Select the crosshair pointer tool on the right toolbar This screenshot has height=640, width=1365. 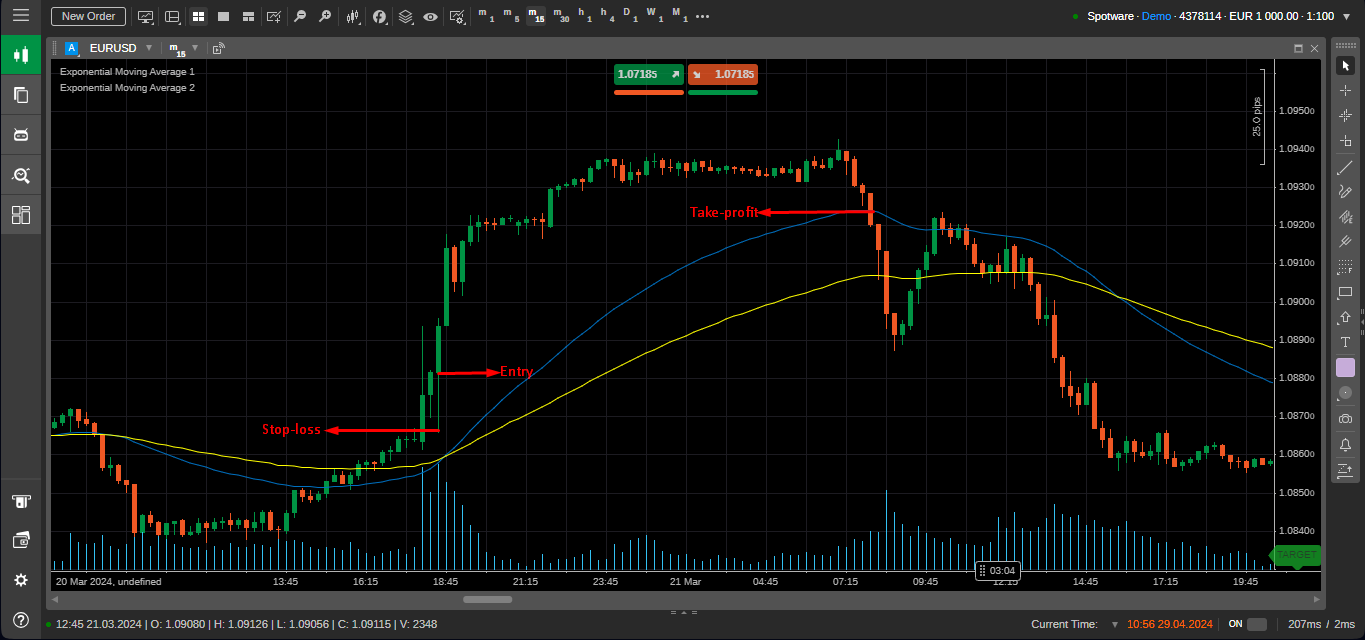point(1345,89)
